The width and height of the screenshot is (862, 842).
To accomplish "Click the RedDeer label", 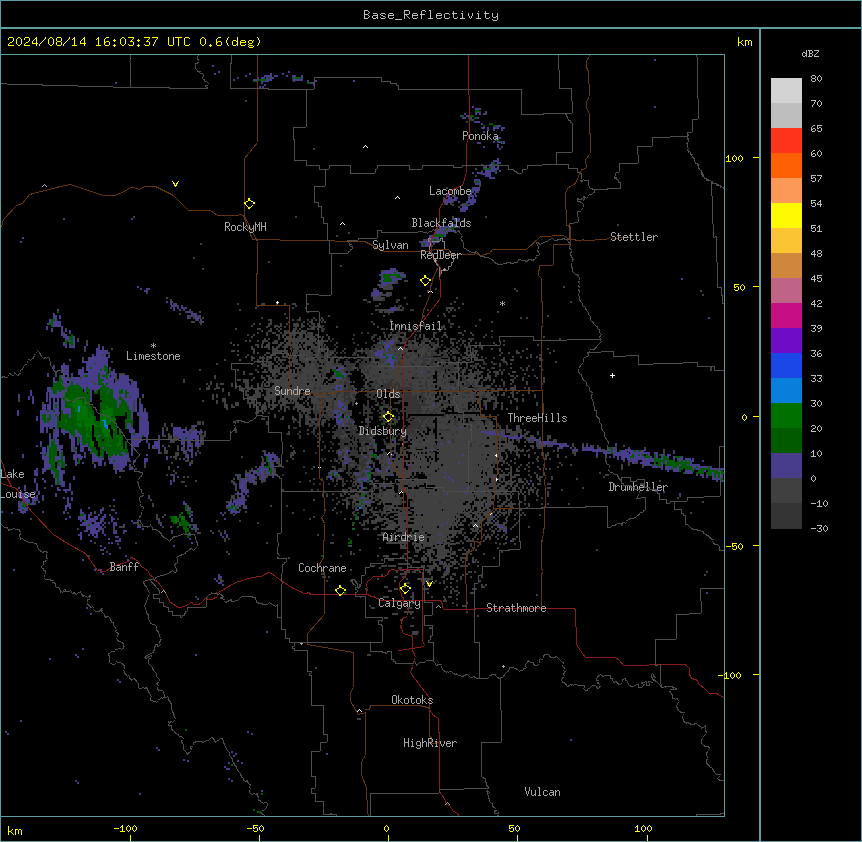I will 440,255.
